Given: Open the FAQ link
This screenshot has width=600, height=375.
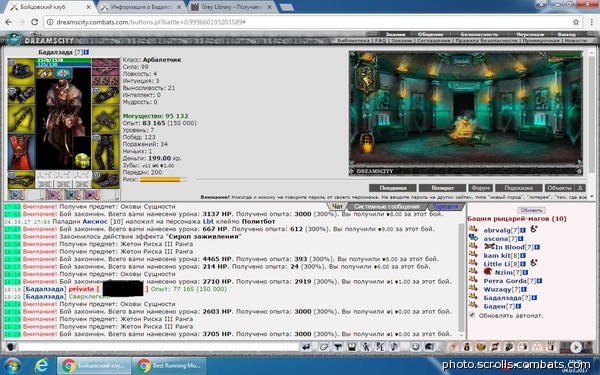Looking at the screenshot, I should click(x=380, y=40).
